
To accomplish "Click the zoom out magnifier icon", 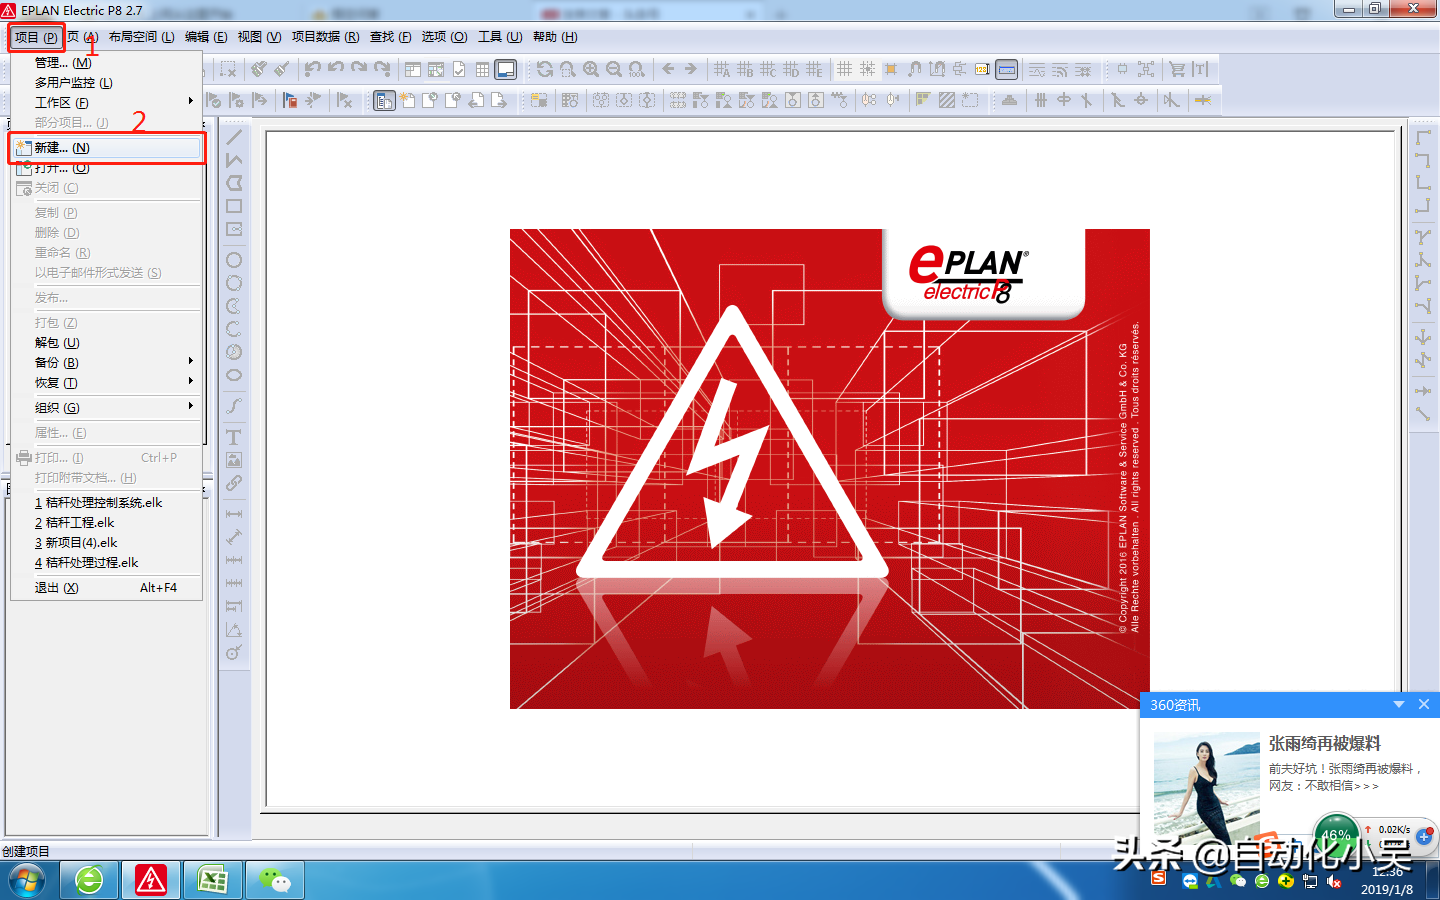I will (x=614, y=69).
